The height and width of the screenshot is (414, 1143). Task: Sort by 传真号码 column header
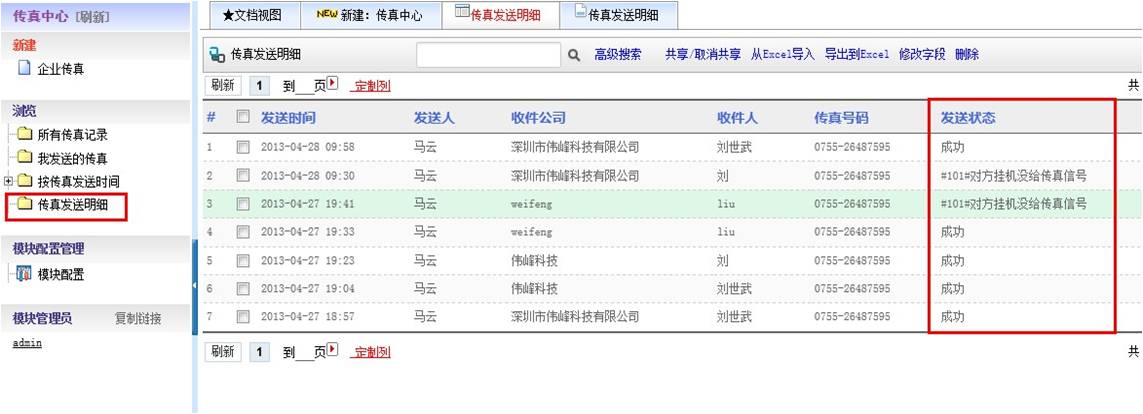(x=841, y=118)
